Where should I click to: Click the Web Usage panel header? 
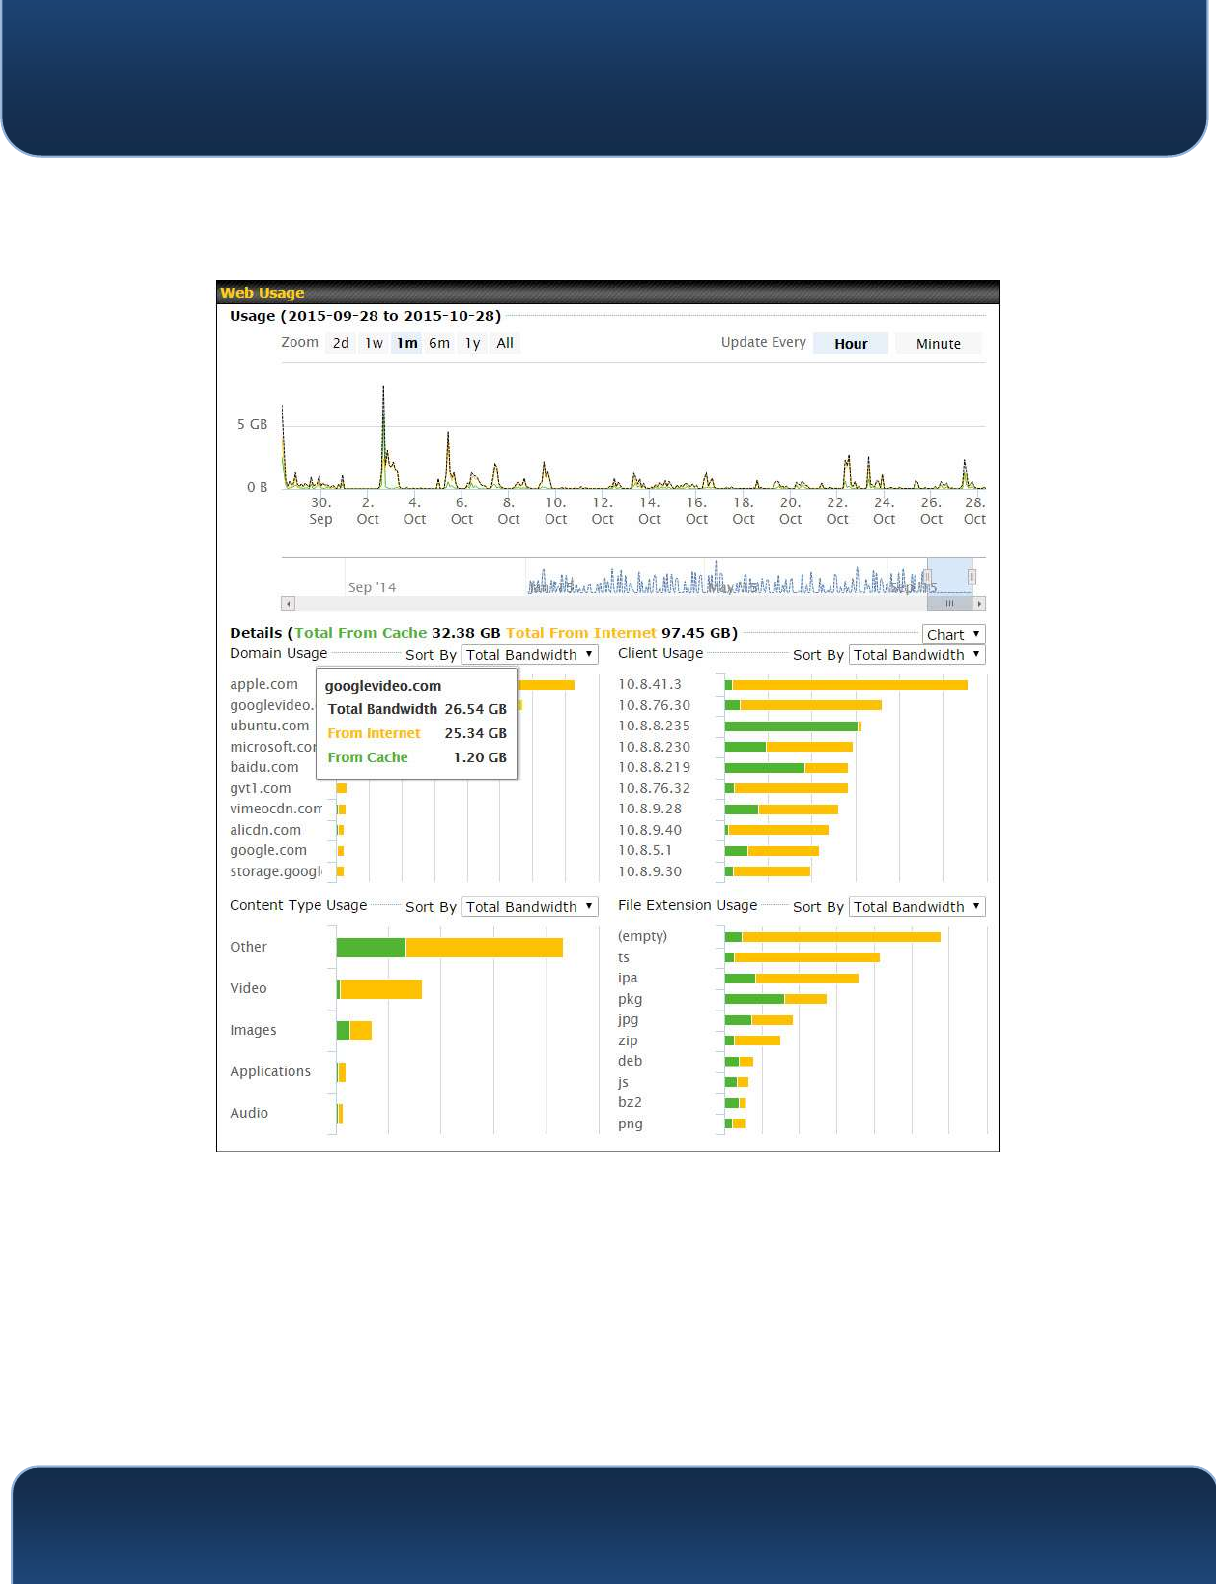608,292
